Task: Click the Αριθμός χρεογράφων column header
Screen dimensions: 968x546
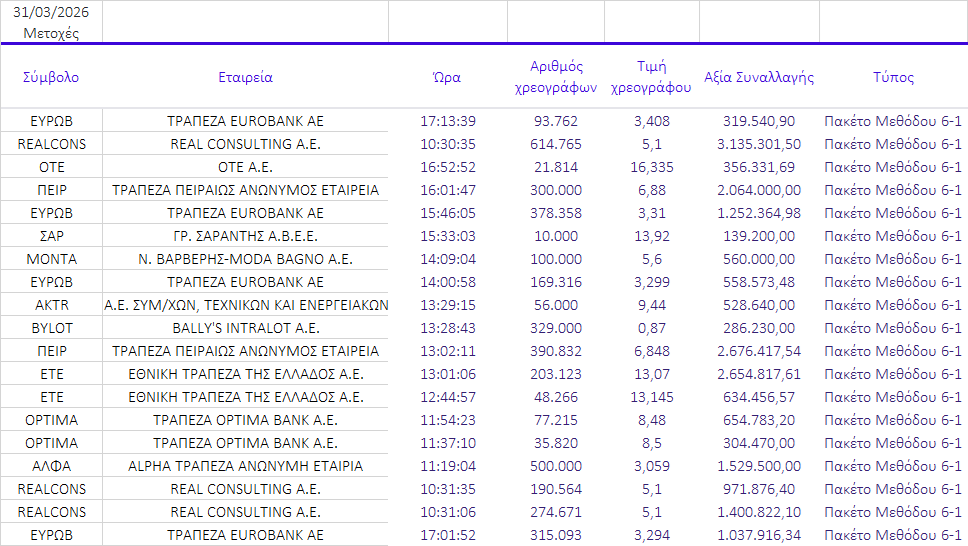Action: (556, 77)
